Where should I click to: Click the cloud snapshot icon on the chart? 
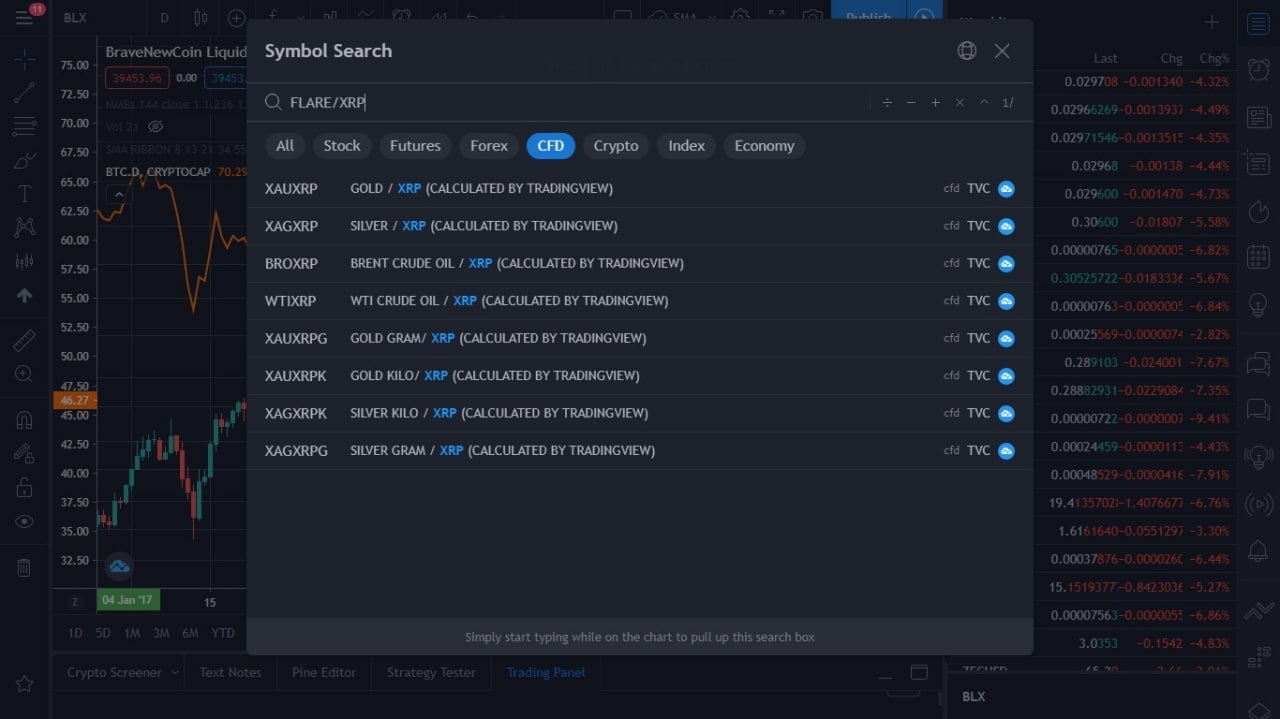(x=119, y=567)
